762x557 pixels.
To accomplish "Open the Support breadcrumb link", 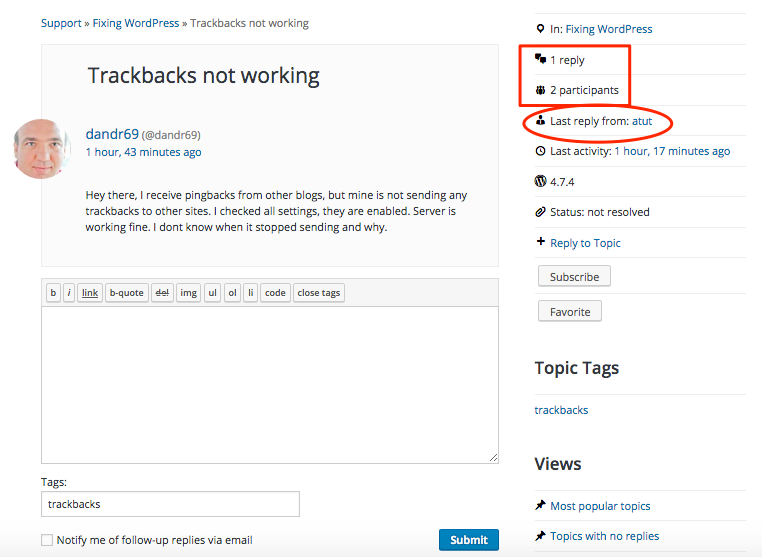I will point(61,23).
